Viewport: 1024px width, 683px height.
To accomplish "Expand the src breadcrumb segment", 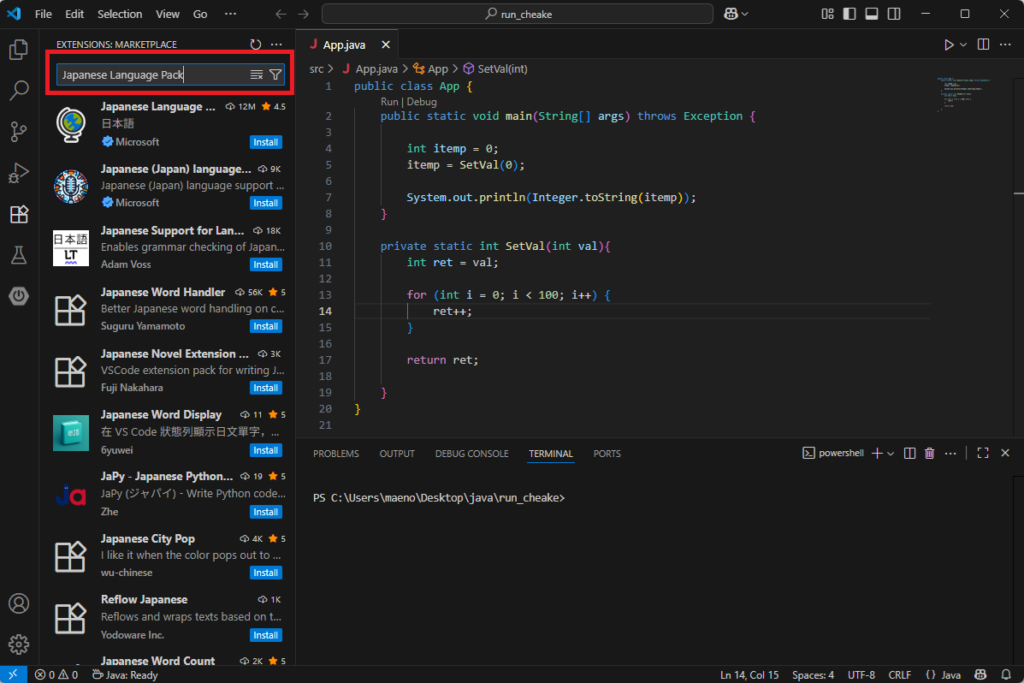I will coord(316,69).
